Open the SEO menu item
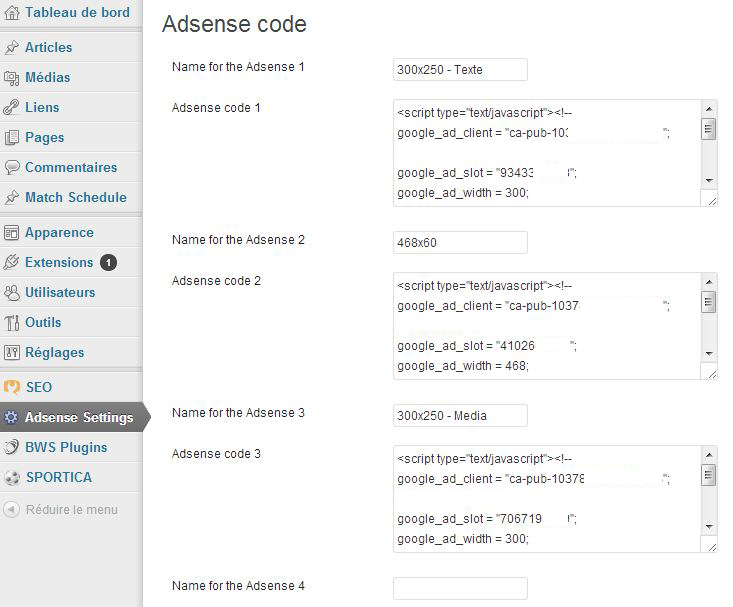This screenshot has height=607, width=733. tap(71, 387)
